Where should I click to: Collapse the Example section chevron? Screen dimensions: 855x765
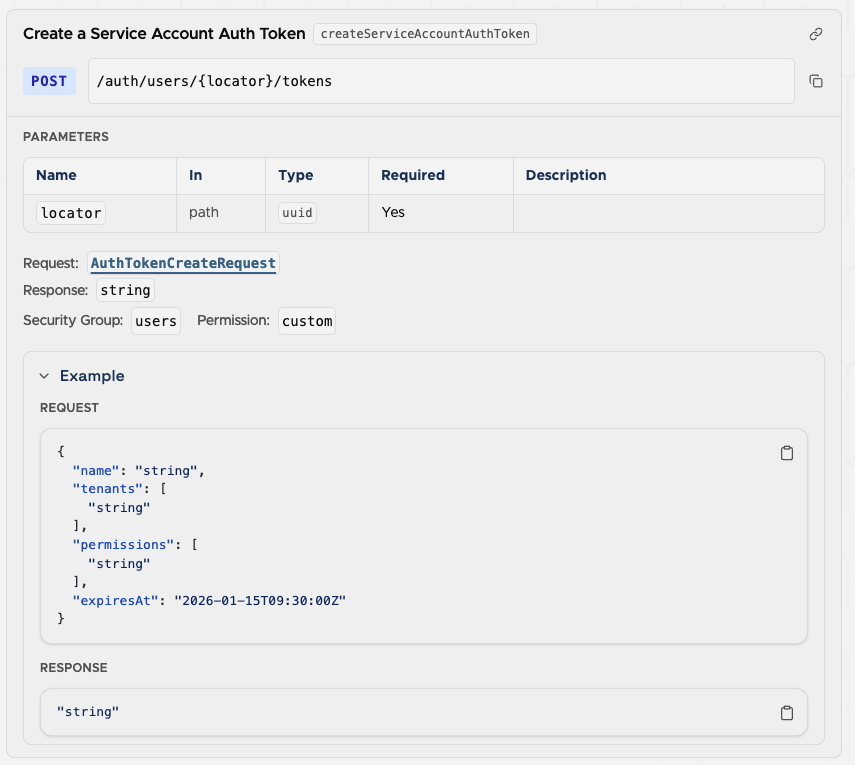click(x=45, y=376)
